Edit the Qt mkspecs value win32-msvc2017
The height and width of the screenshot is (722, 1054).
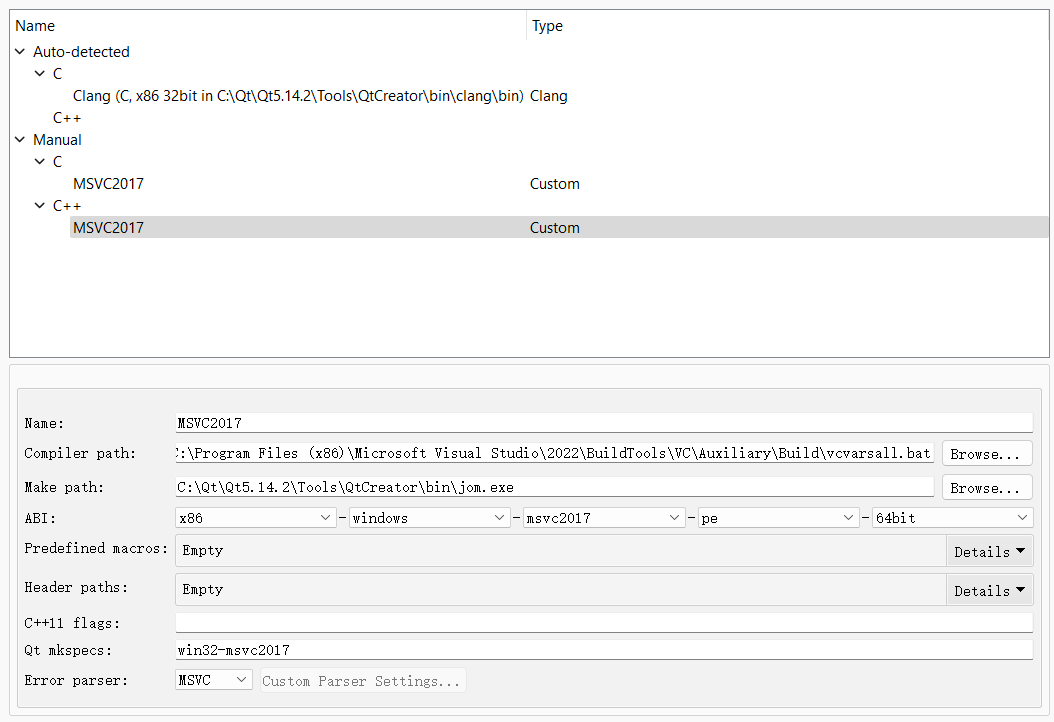pos(500,650)
